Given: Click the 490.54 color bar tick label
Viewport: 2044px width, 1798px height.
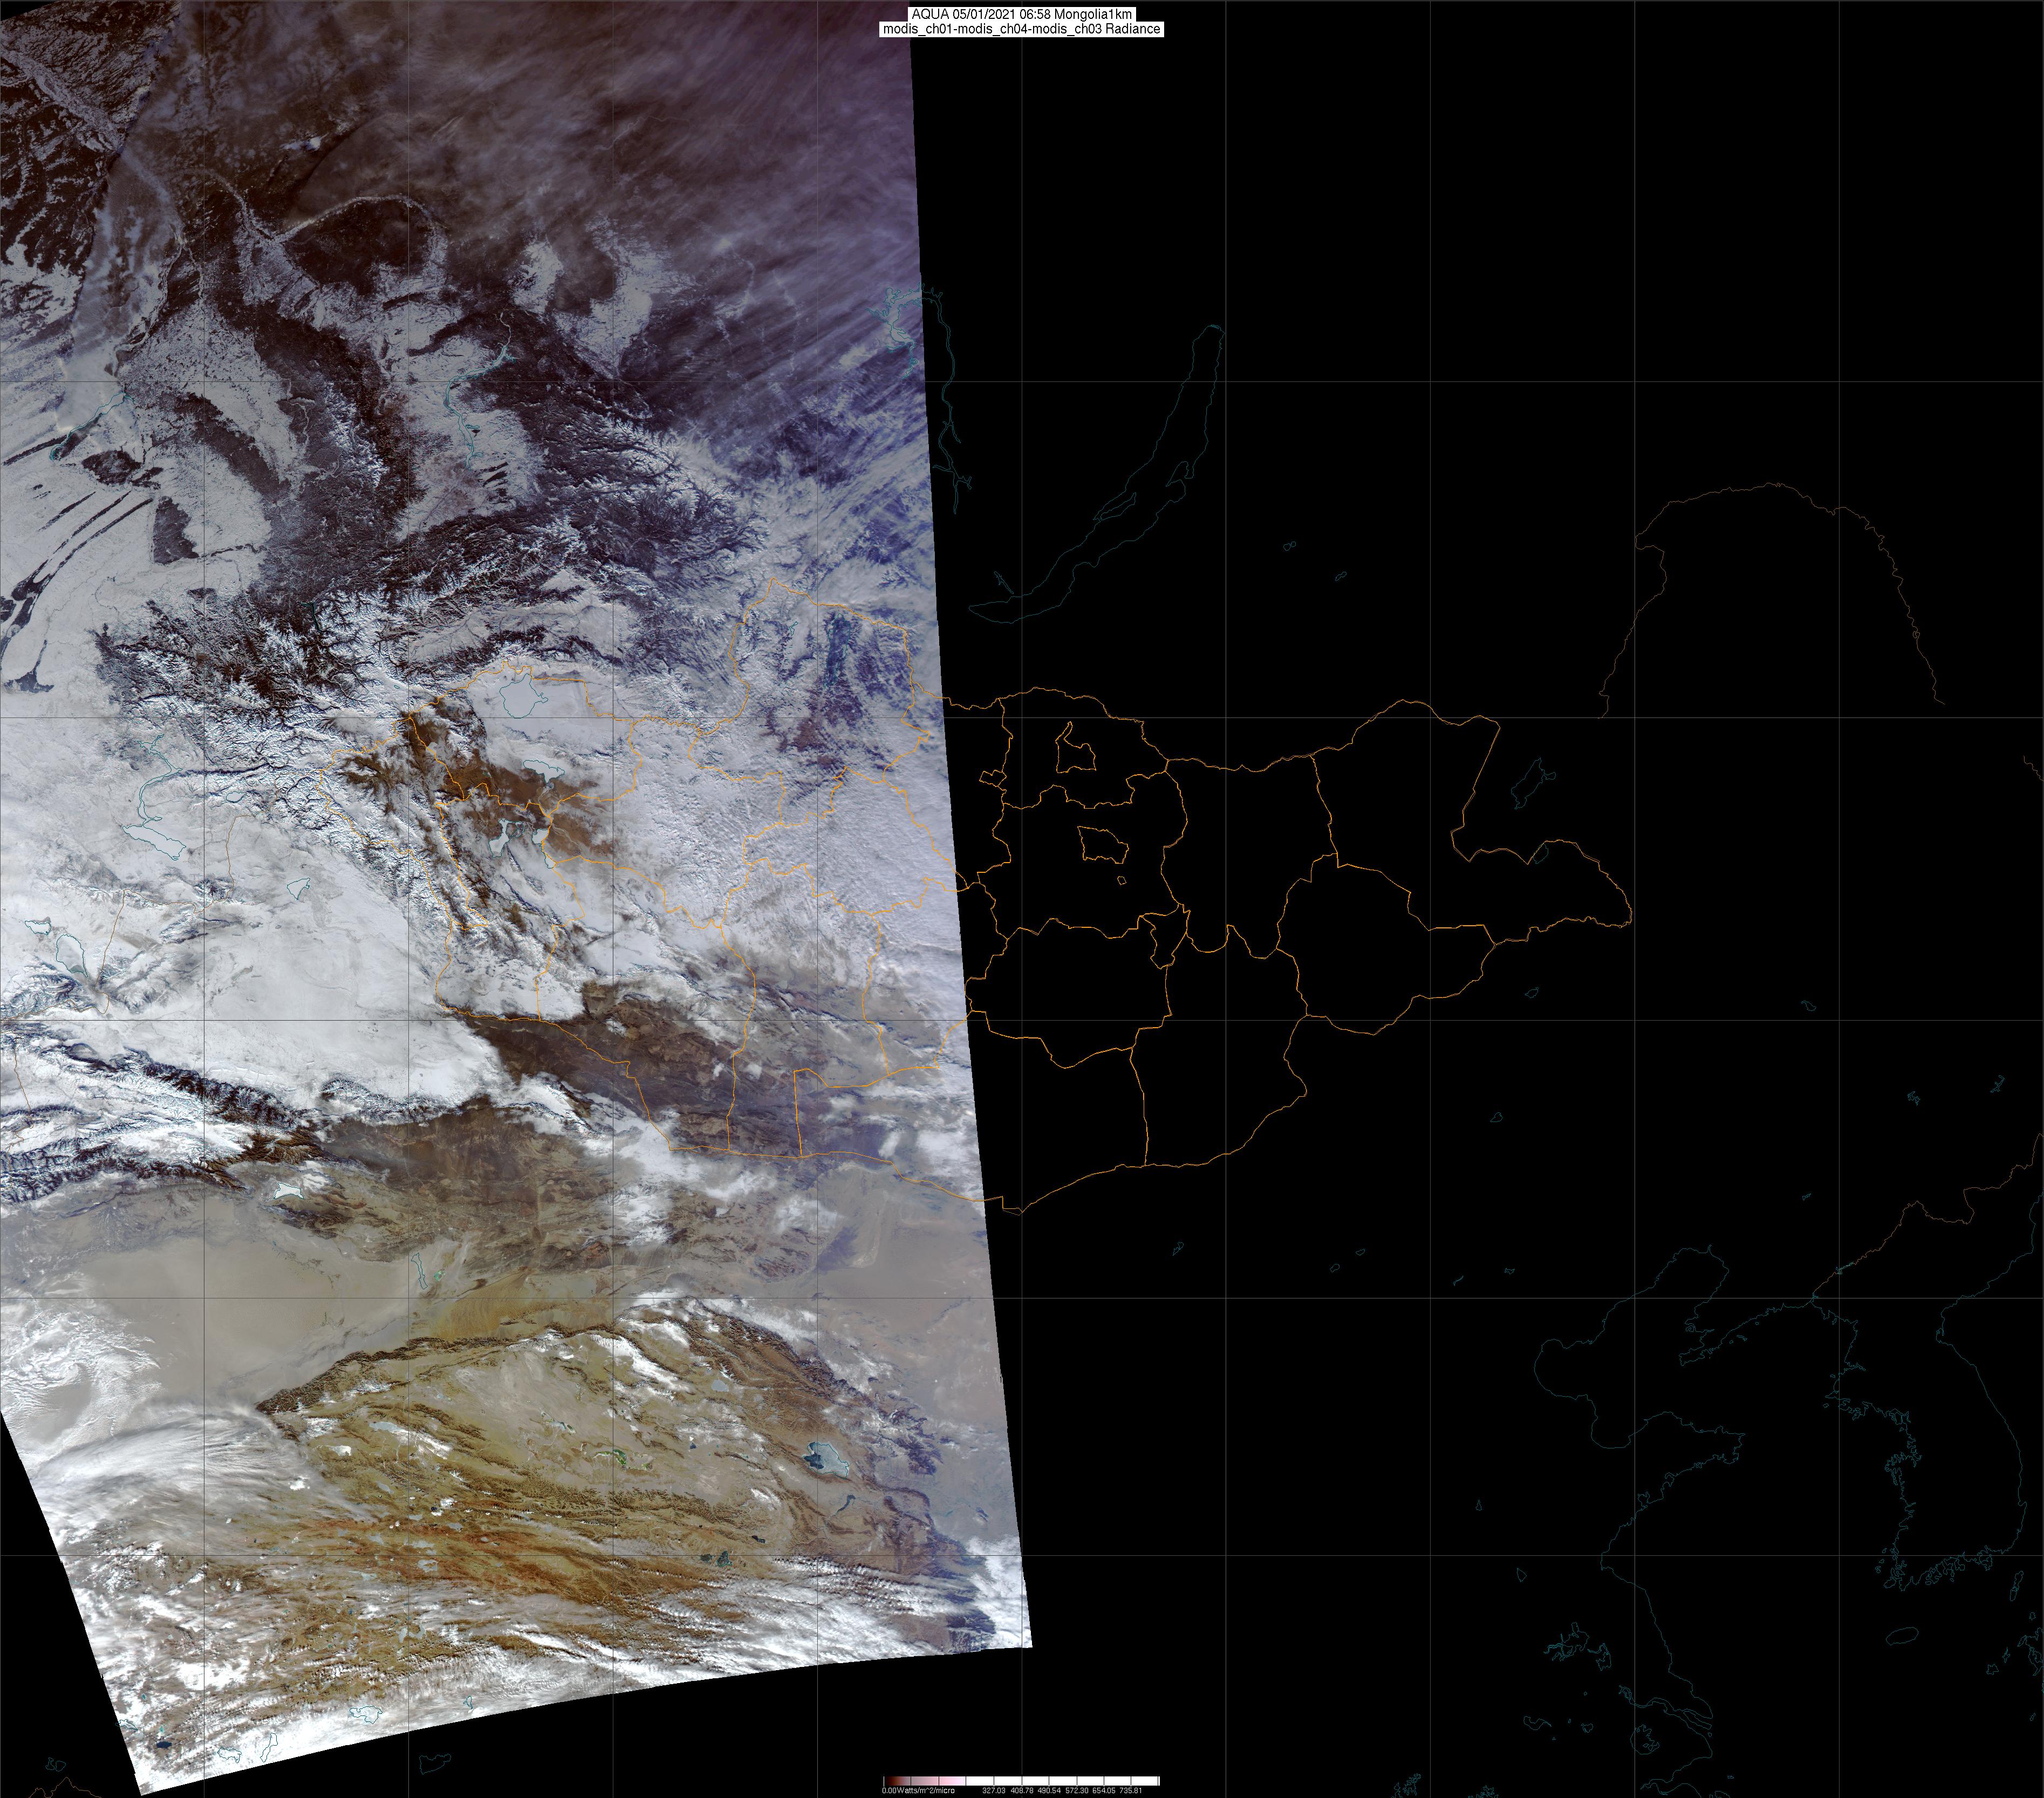Looking at the screenshot, I should click(x=1049, y=1790).
